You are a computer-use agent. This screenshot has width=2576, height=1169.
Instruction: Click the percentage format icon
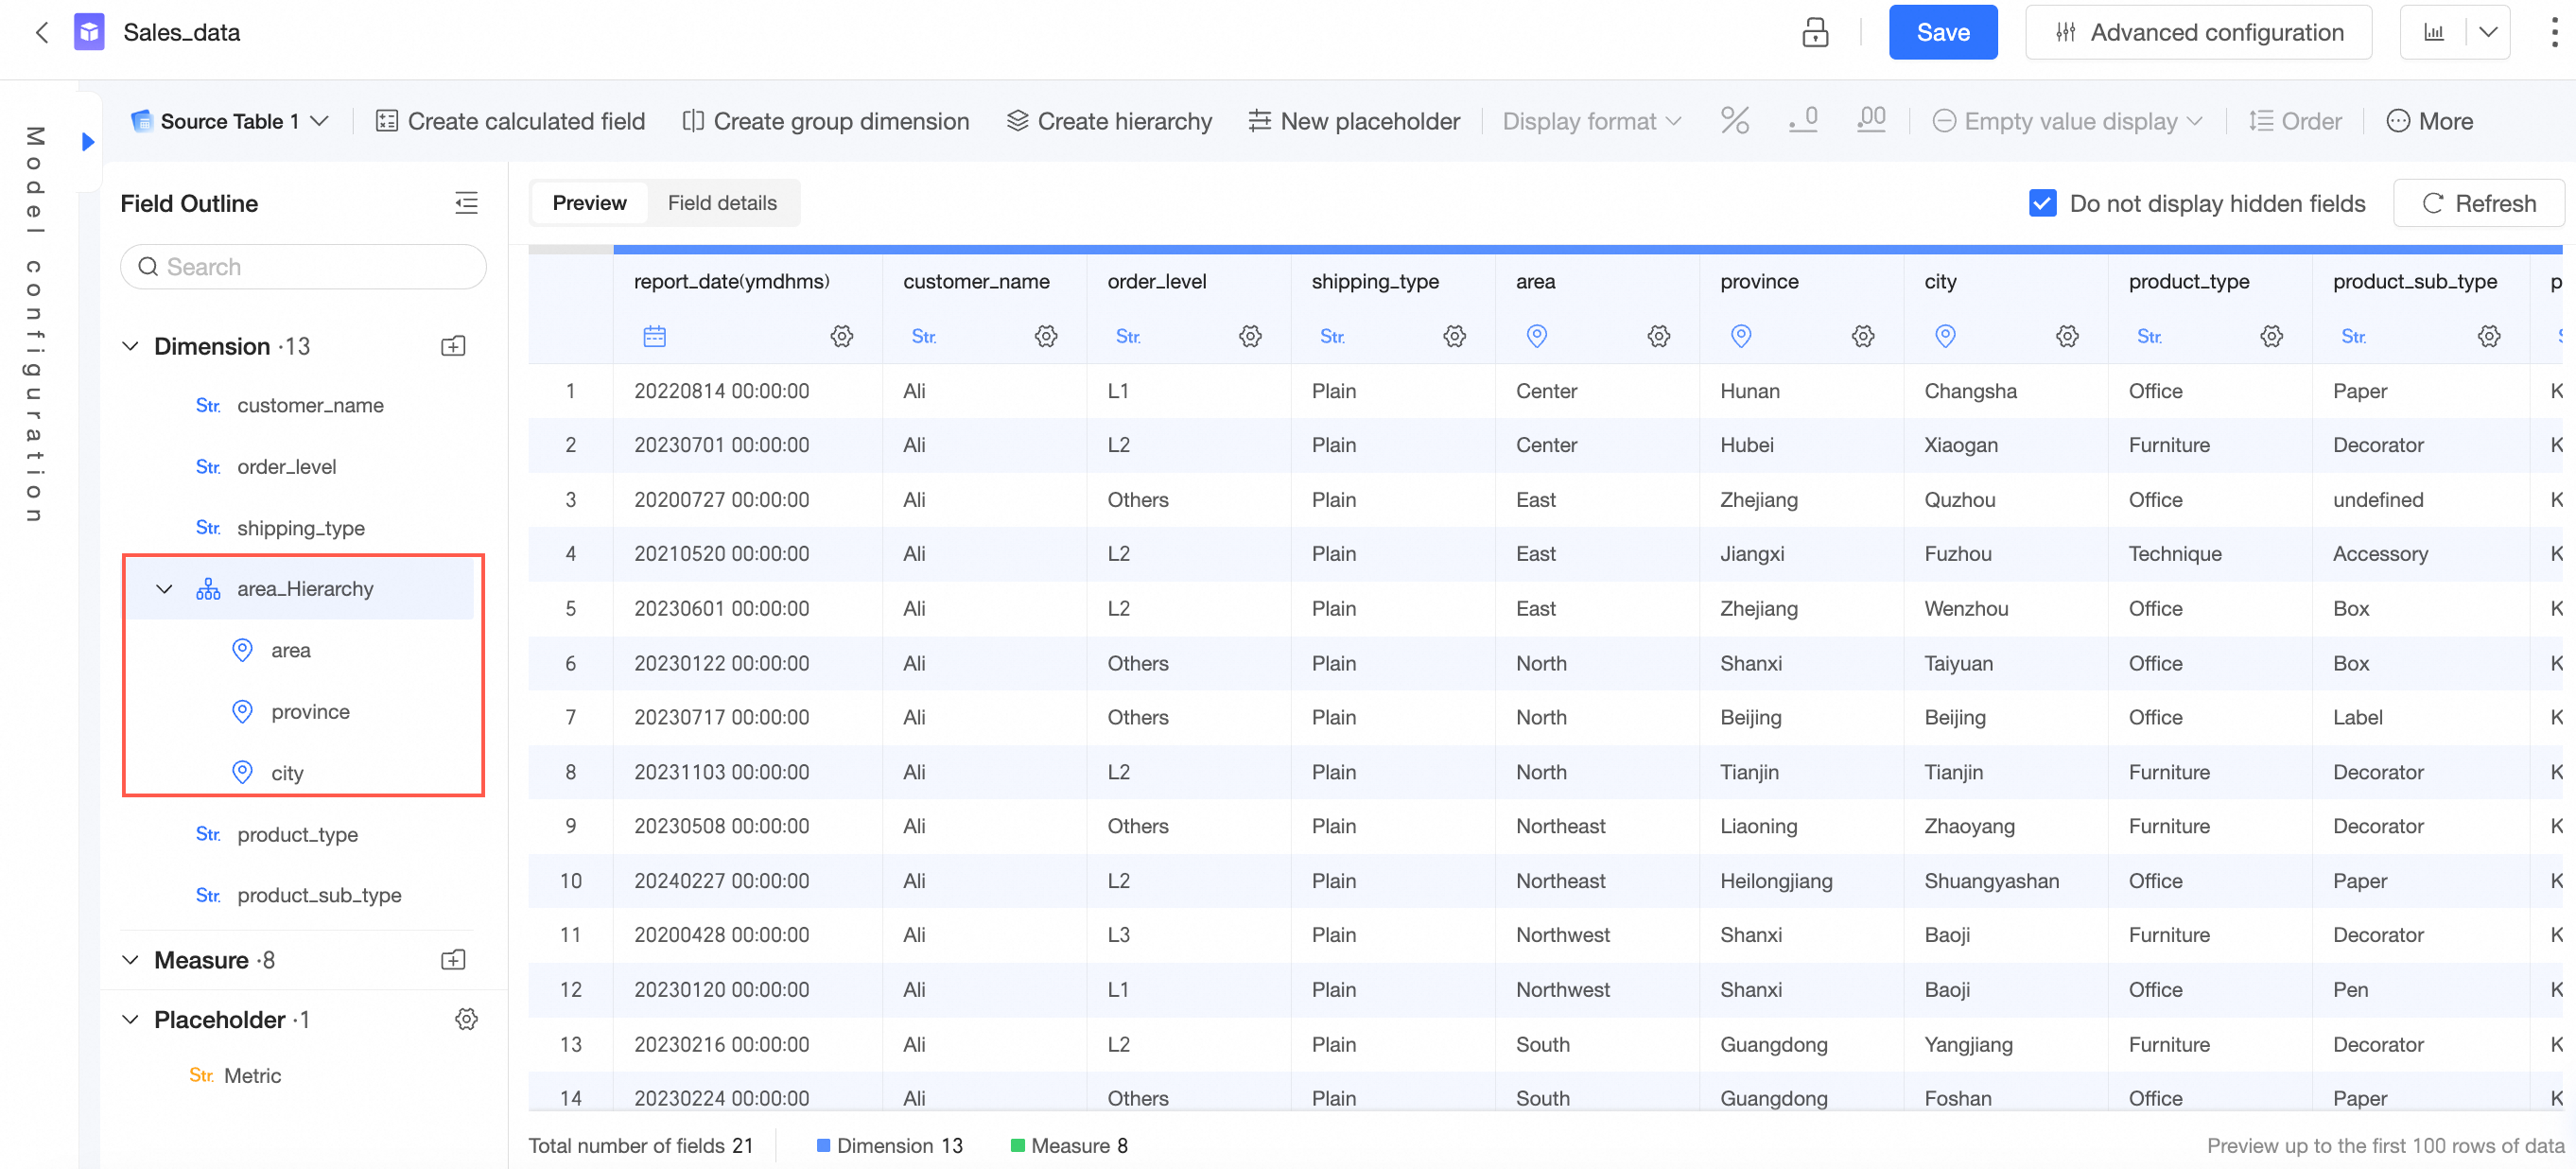[x=1733, y=121]
